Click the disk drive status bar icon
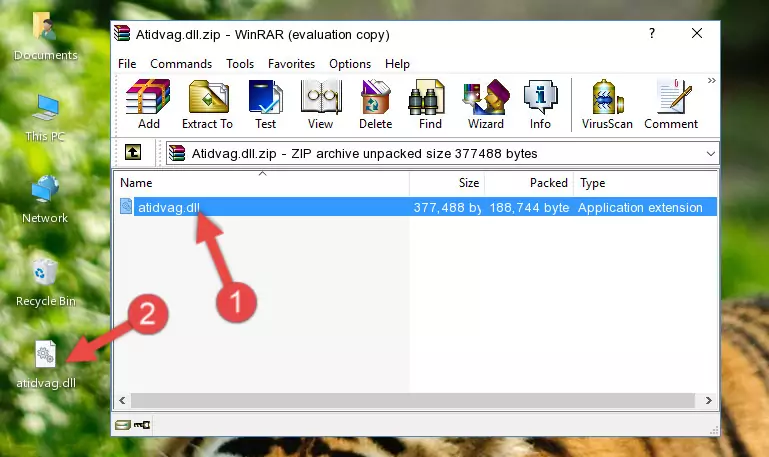 click(x=123, y=425)
